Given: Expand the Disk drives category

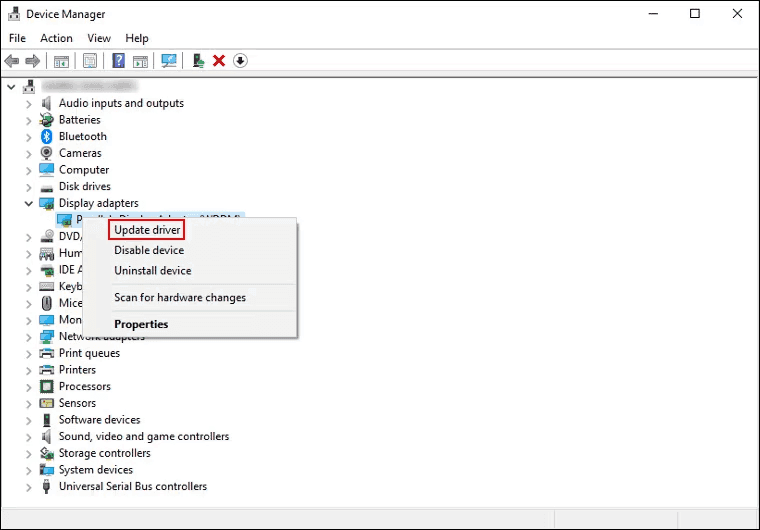Looking at the screenshot, I should point(29,187).
